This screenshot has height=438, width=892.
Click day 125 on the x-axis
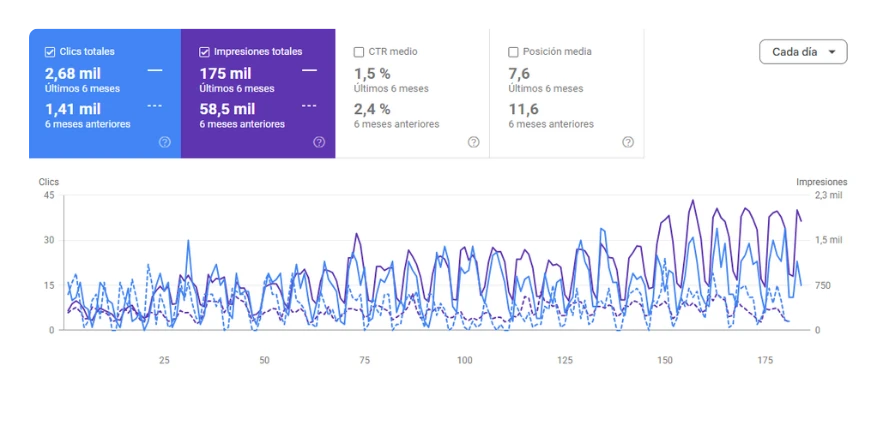(565, 360)
